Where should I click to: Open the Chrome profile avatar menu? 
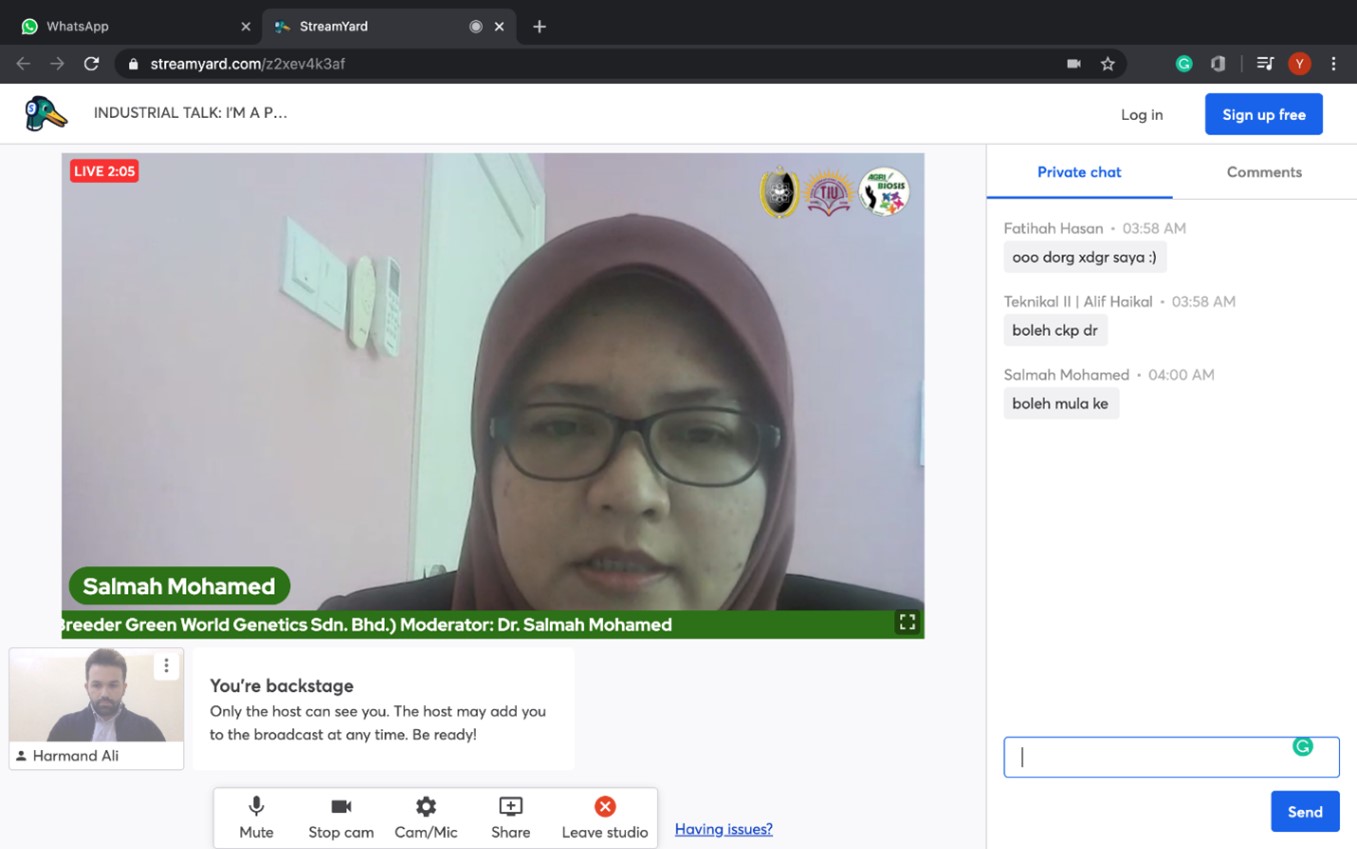(1299, 64)
